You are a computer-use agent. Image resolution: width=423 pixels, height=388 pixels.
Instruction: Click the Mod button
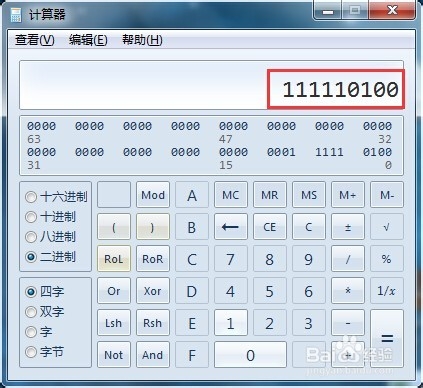pyautogui.click(x=153, y=195)
